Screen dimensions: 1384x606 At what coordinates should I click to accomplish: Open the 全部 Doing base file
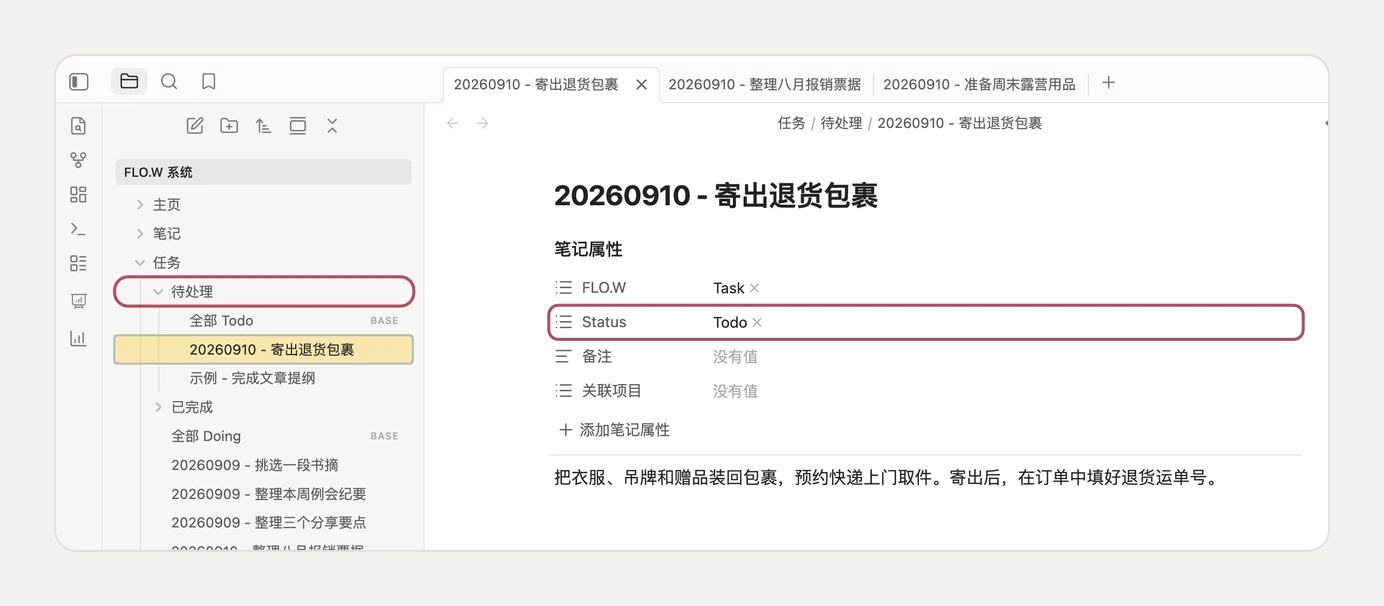(206, 436)
